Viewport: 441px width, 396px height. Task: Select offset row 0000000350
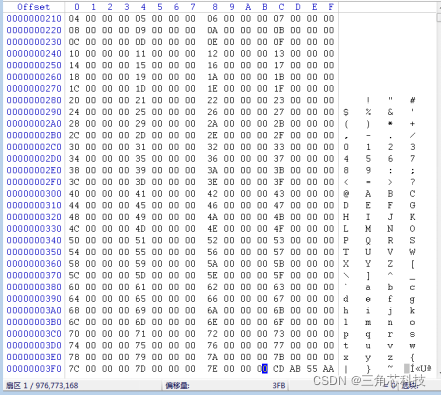[34, 252]
